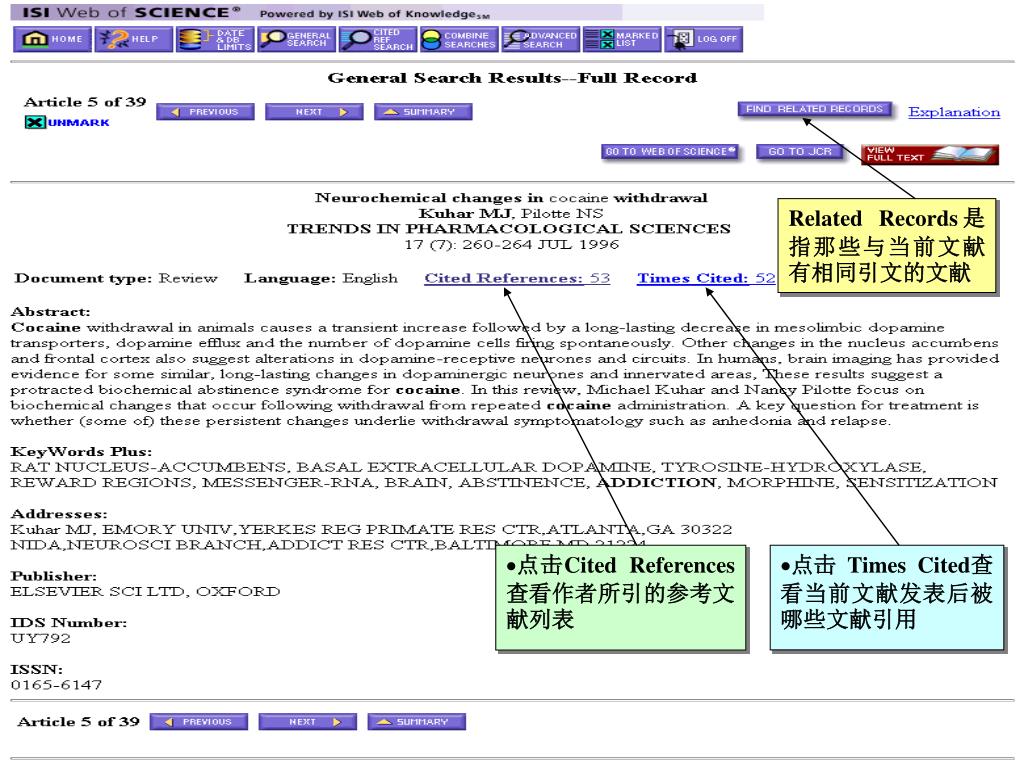Click the IDS Number value UY792
Screen dimensions: 1024x768
coord(40,638)
